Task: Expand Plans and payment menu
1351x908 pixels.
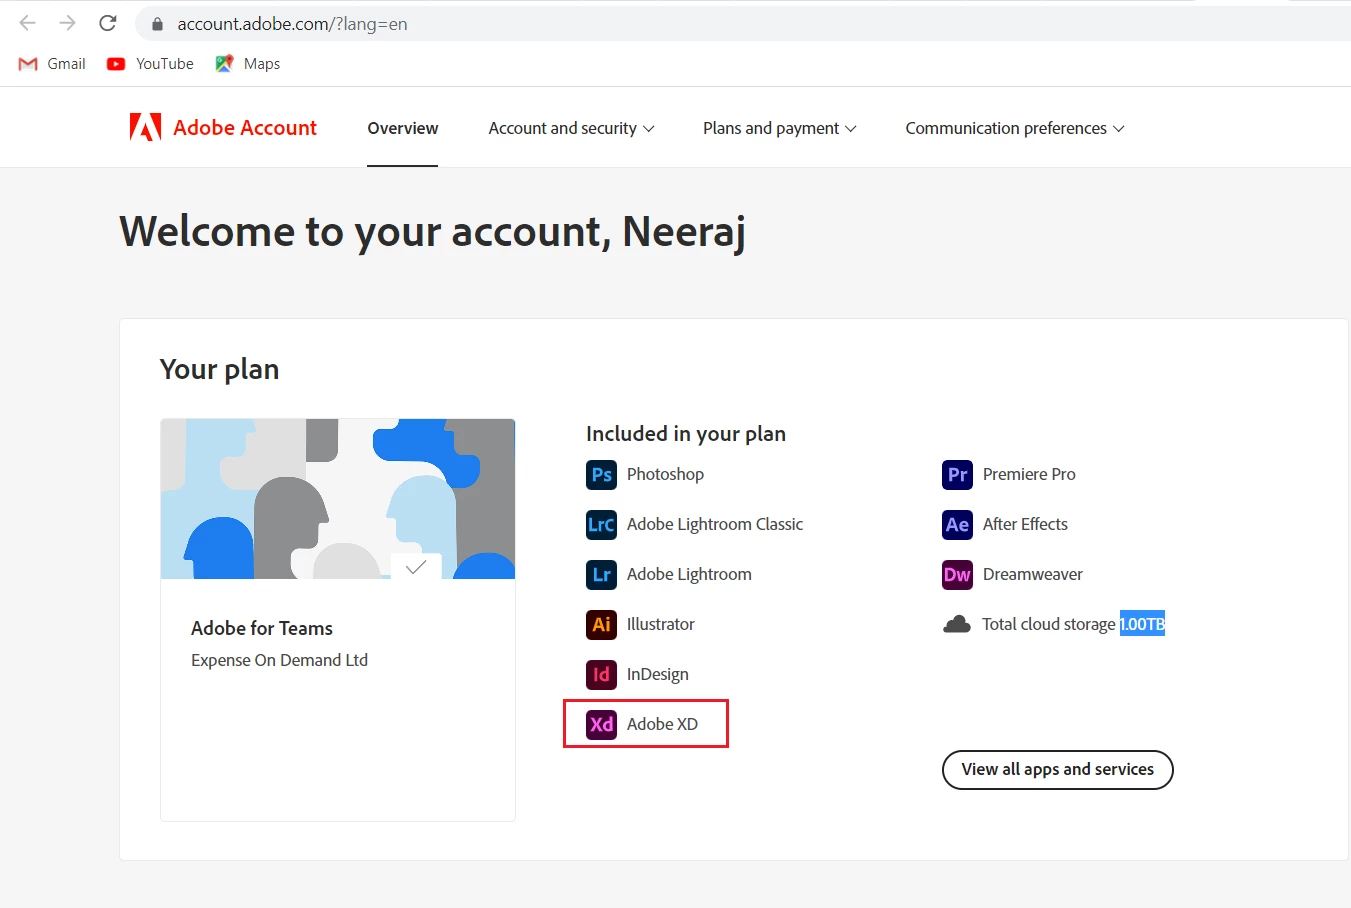Action: pyautogui.click(x=779, y=128)
